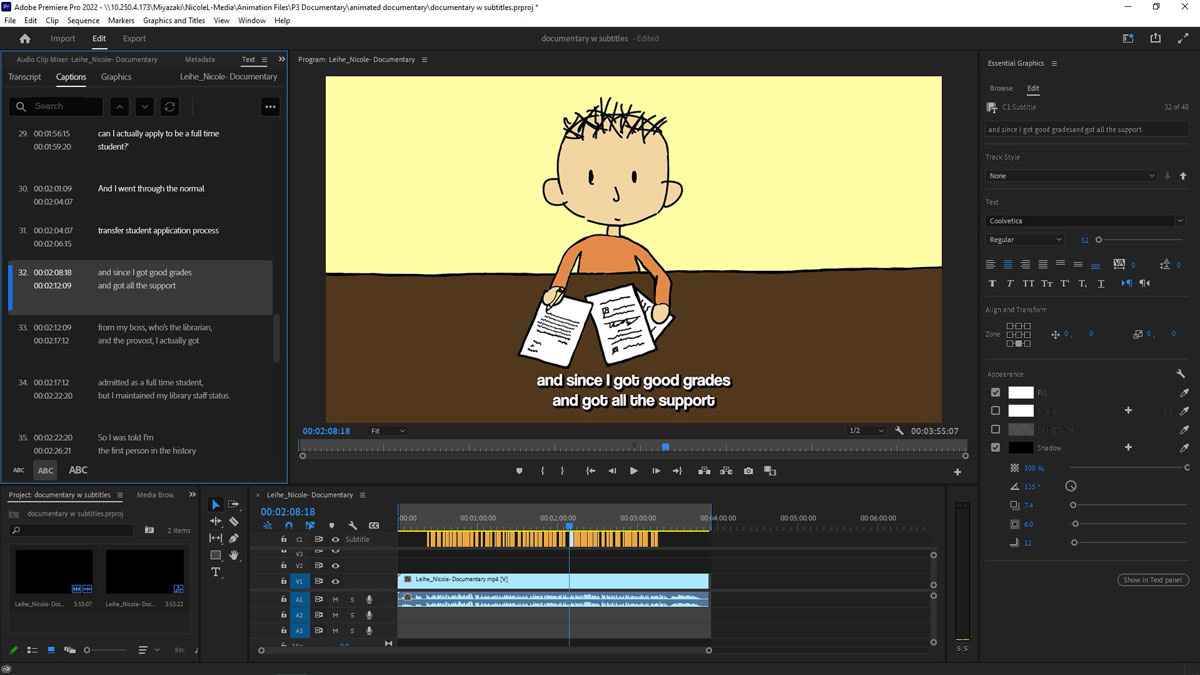This screenshot has width=1200, height=675.
Task: Click the Home icon
Action: (x=25, y=39)
